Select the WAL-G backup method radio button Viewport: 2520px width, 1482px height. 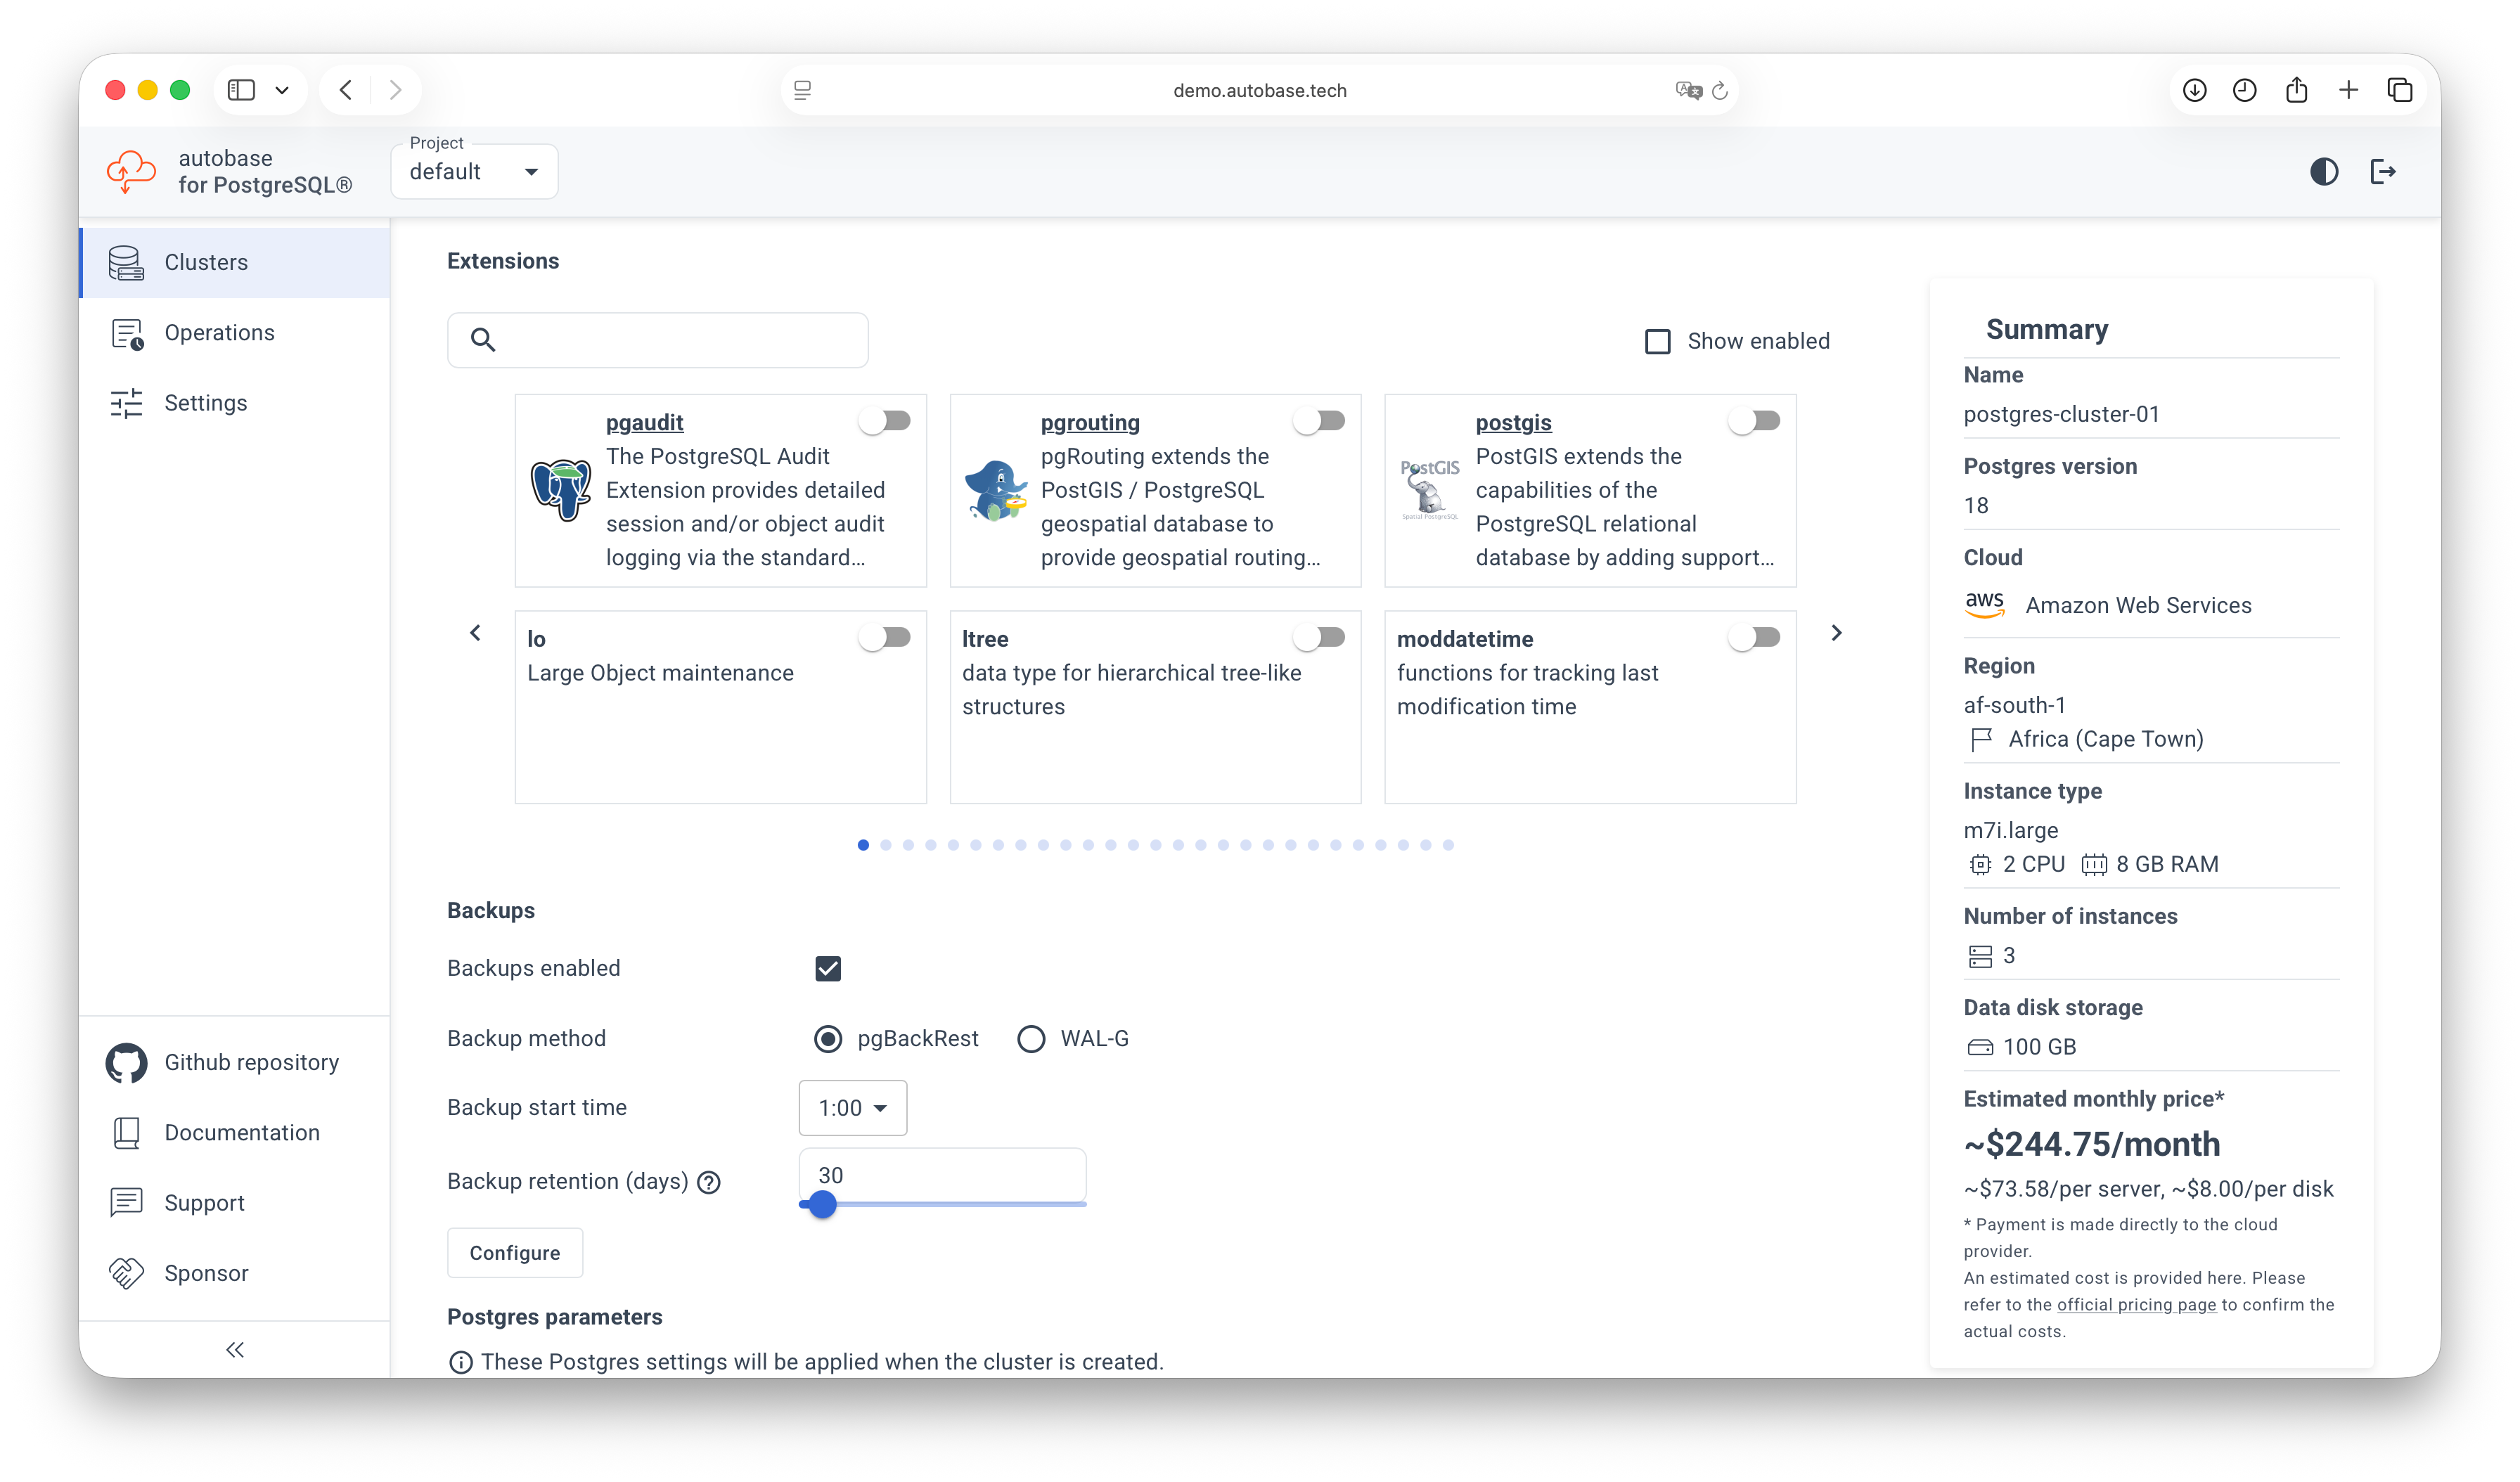click(x=1031, y=1038)
